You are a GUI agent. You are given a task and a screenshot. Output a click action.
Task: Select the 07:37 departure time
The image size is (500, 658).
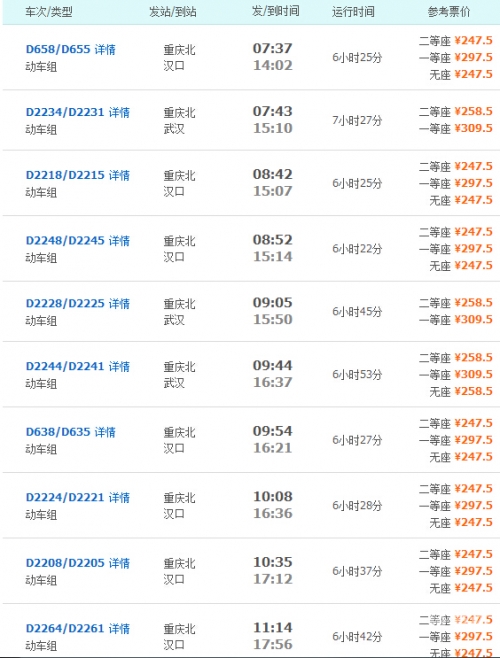272,48
